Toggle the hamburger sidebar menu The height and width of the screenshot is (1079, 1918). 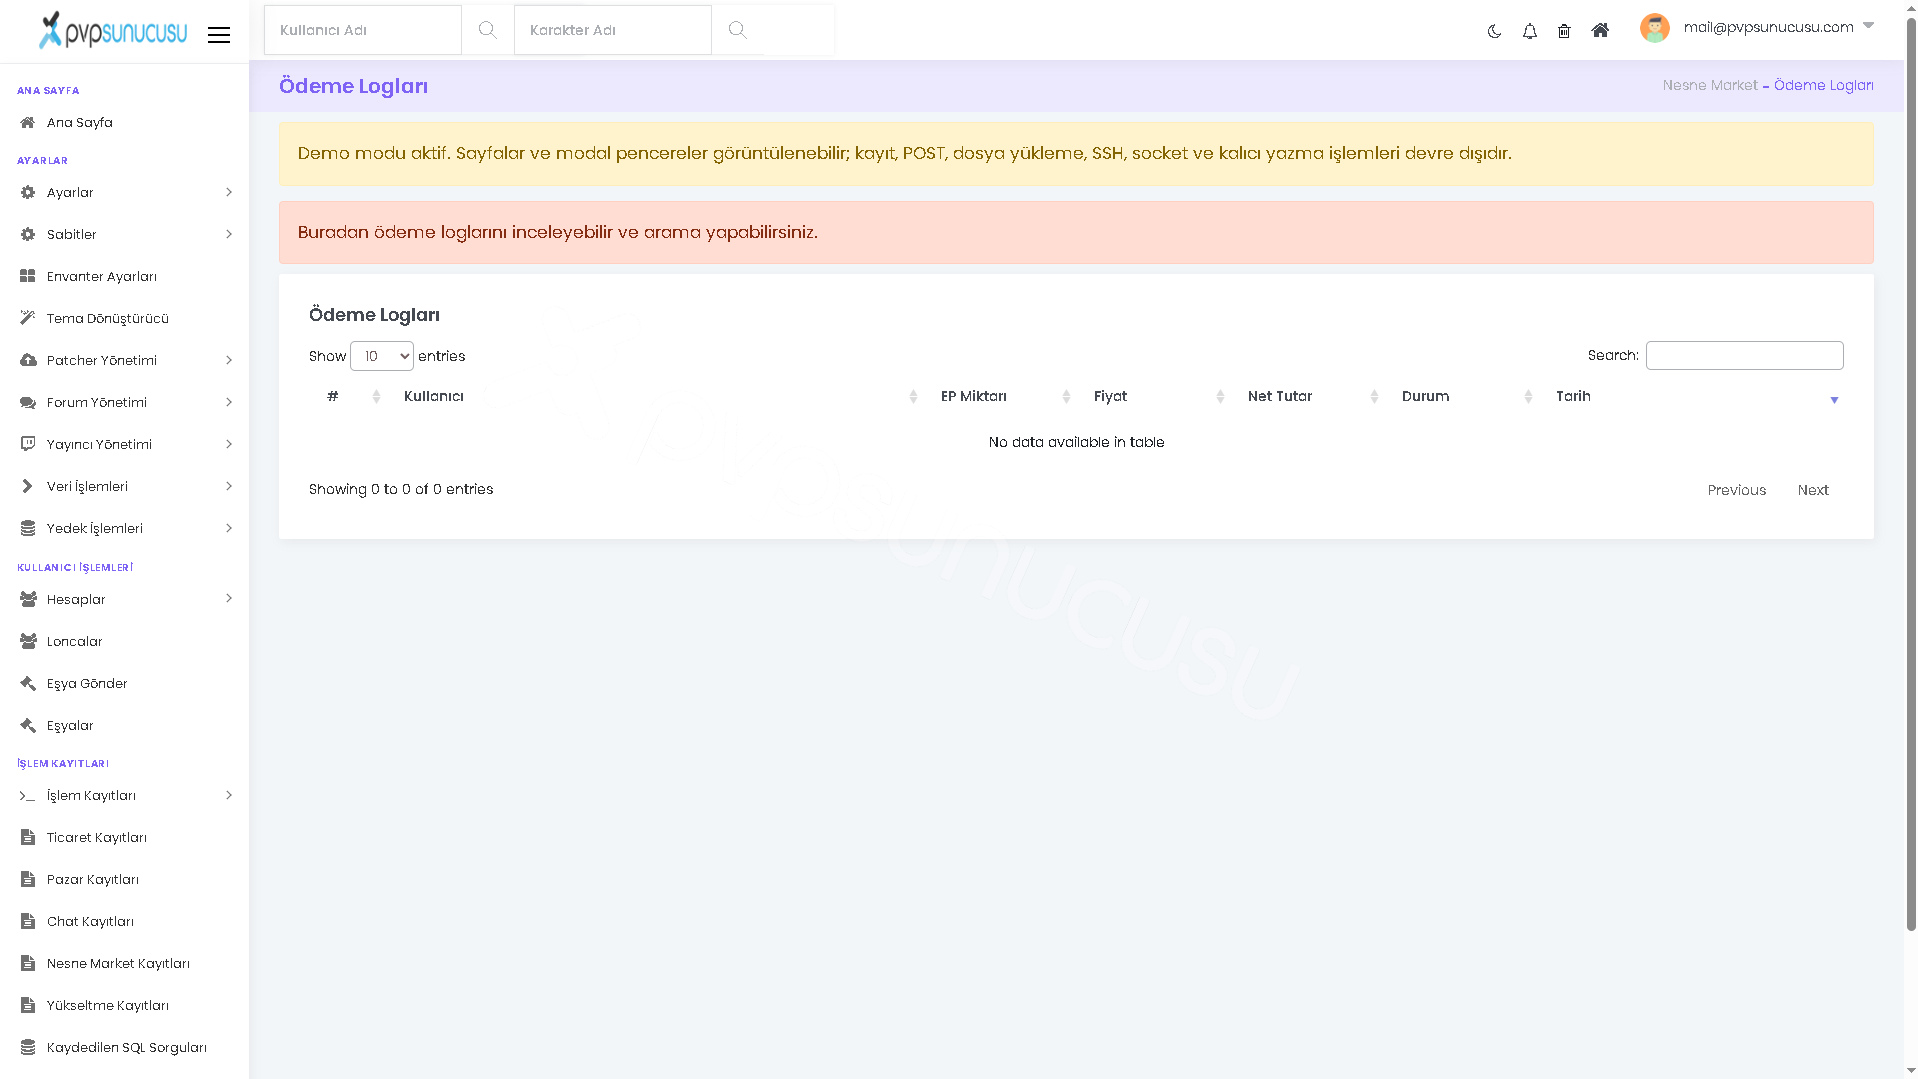click(219, 35)
